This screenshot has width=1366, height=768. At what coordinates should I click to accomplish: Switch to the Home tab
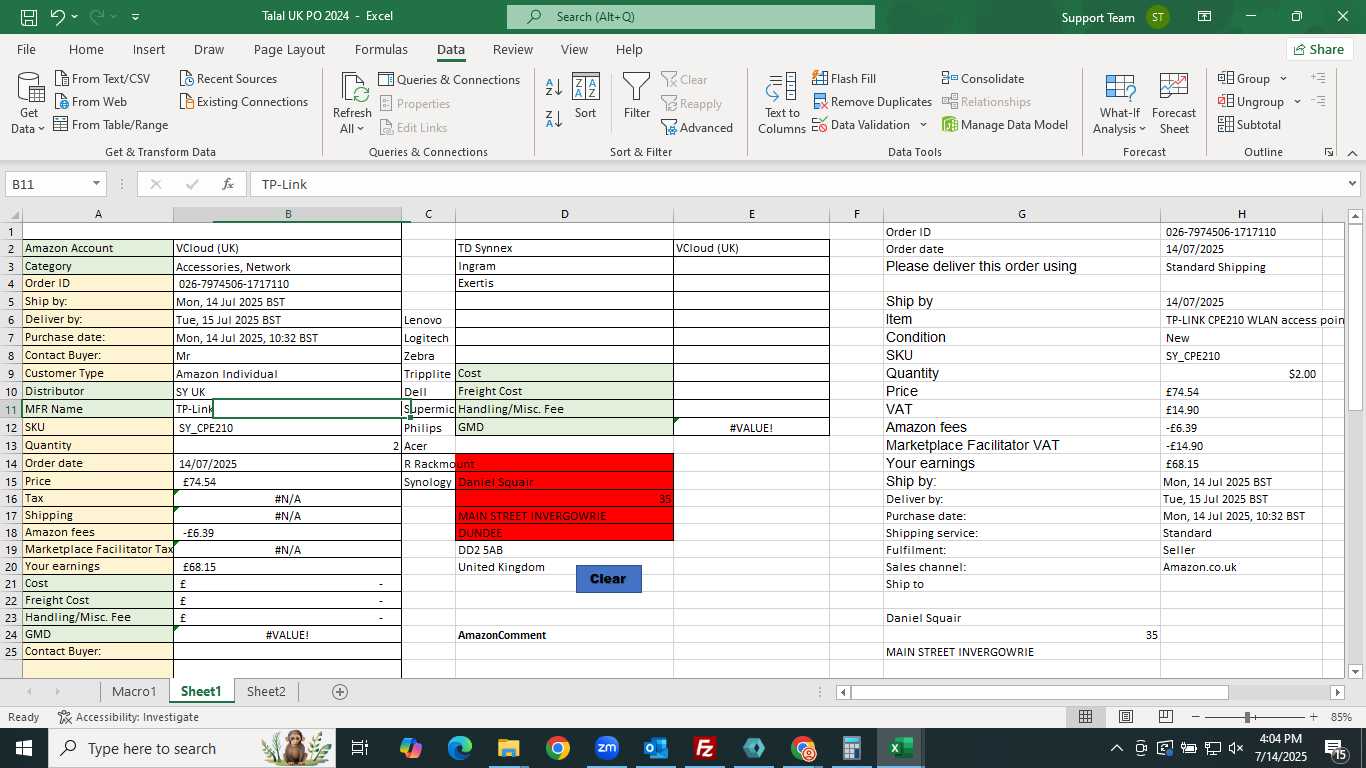86,49
